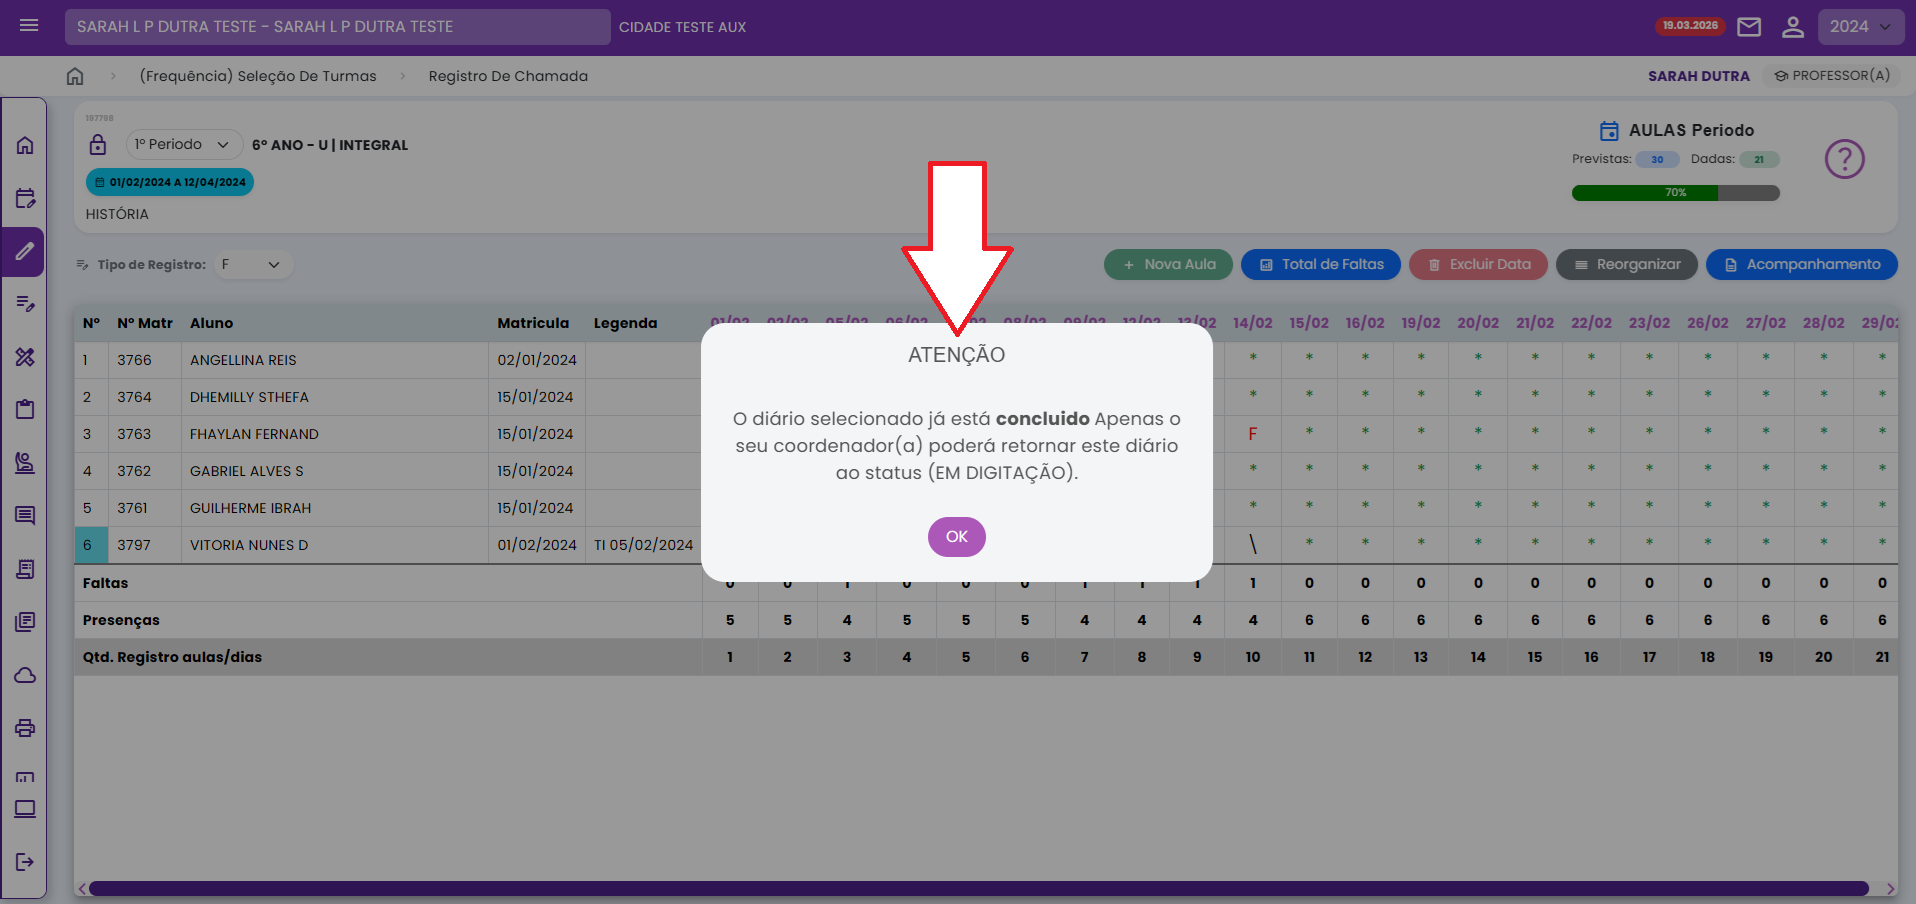
Task: Click the clipboard icon in sidebar
Action: point(25,409)
